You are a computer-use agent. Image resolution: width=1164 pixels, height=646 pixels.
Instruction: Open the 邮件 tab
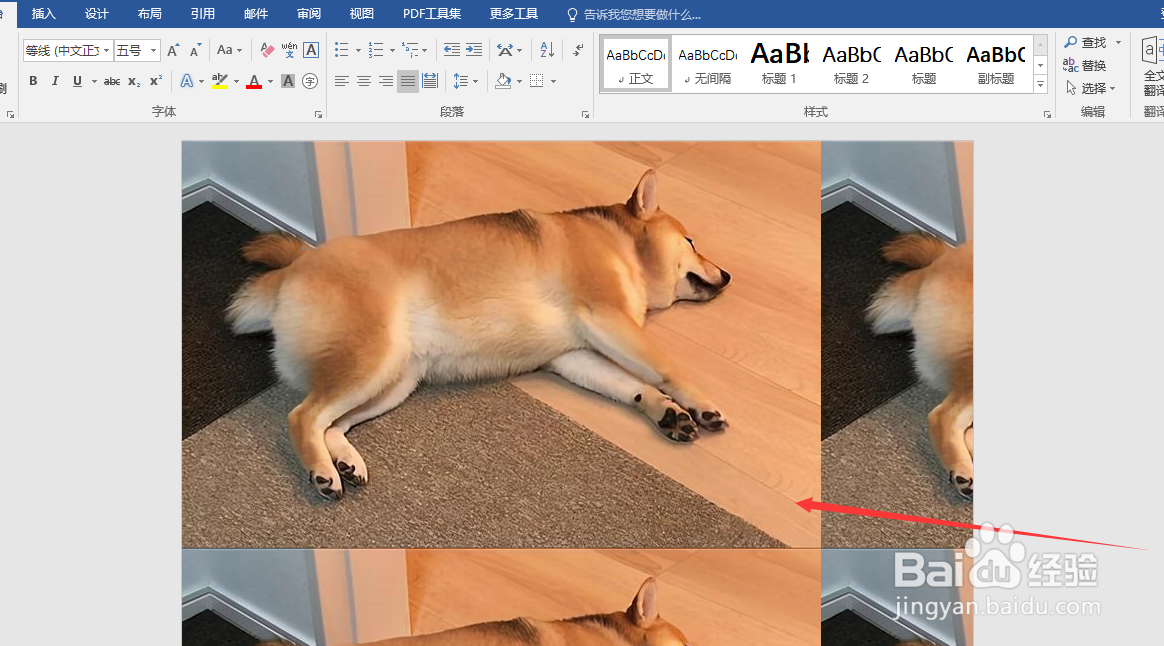[256, 14]
